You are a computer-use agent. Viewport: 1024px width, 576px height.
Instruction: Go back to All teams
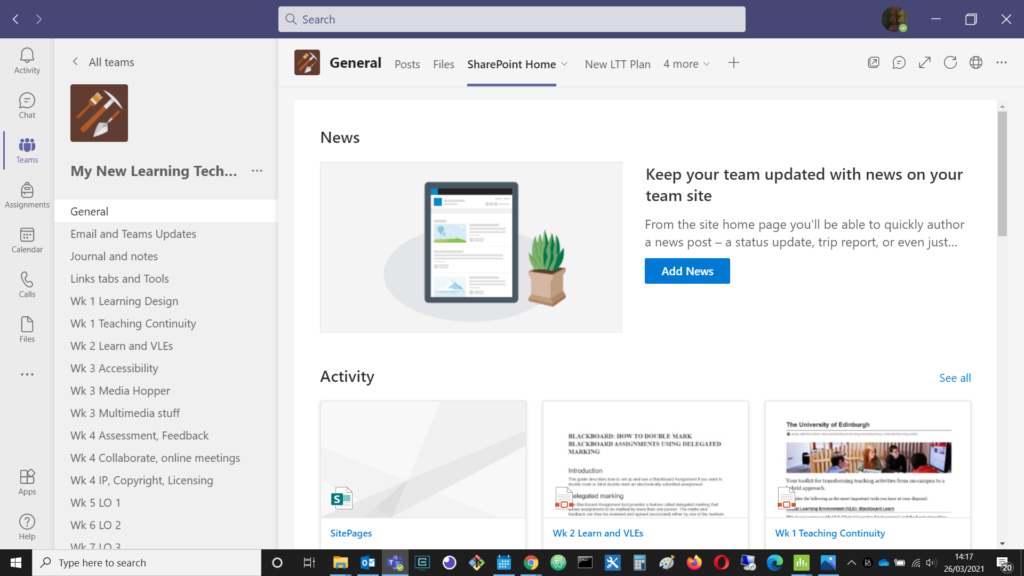point(103,62)
